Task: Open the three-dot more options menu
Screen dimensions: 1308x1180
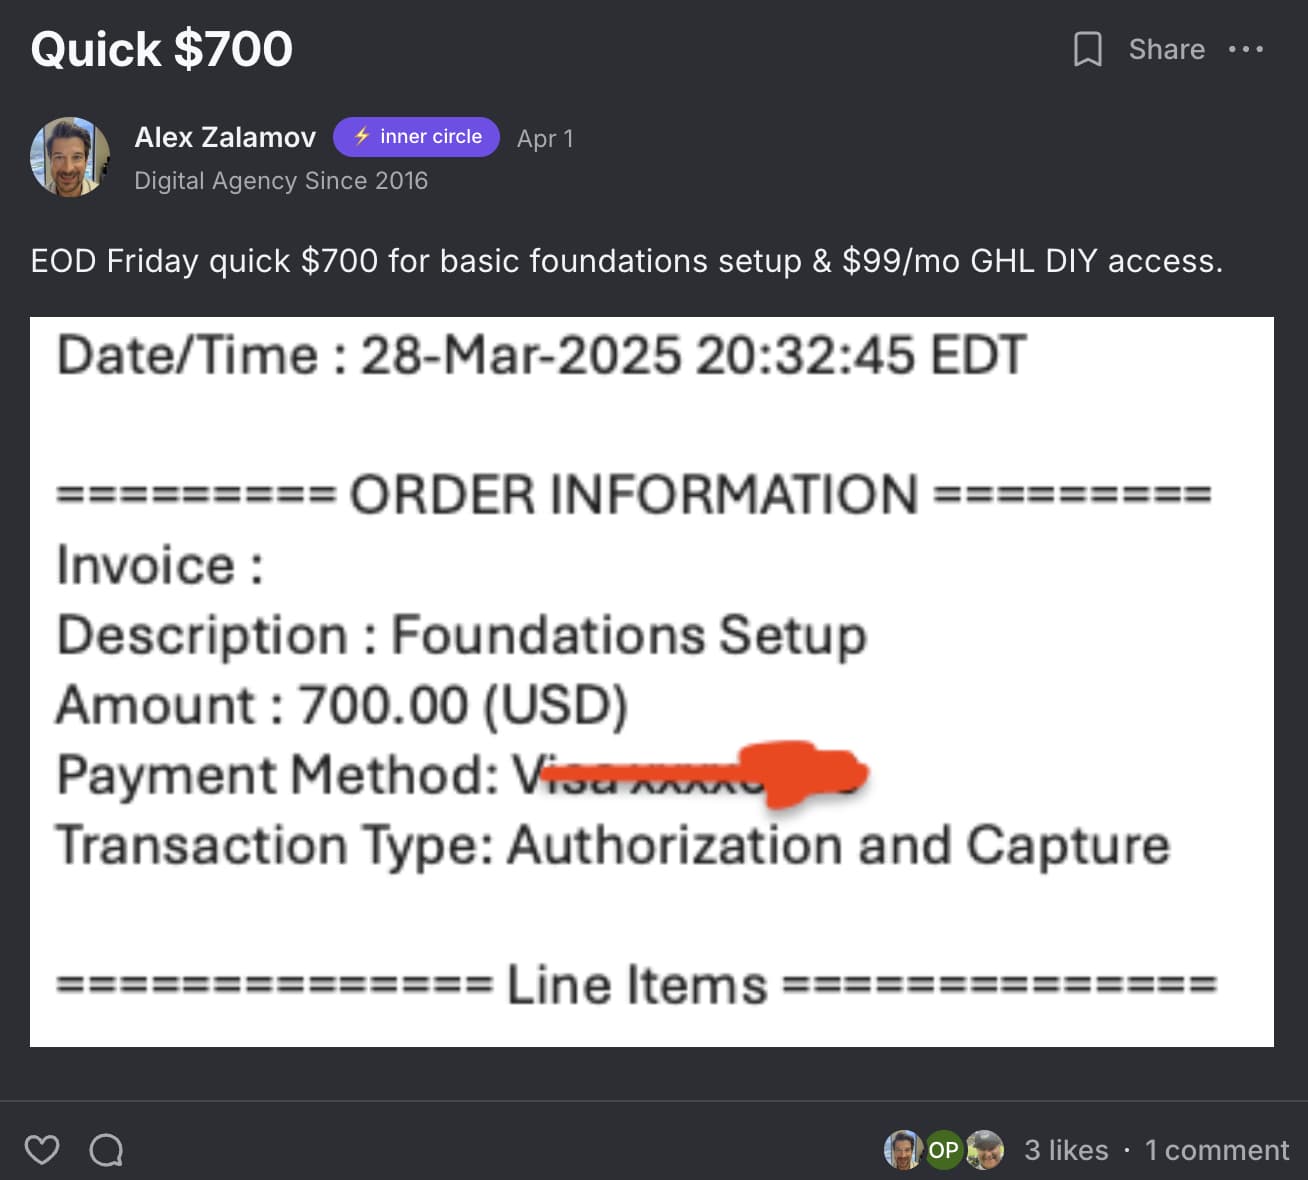Action: point(1245,49)
